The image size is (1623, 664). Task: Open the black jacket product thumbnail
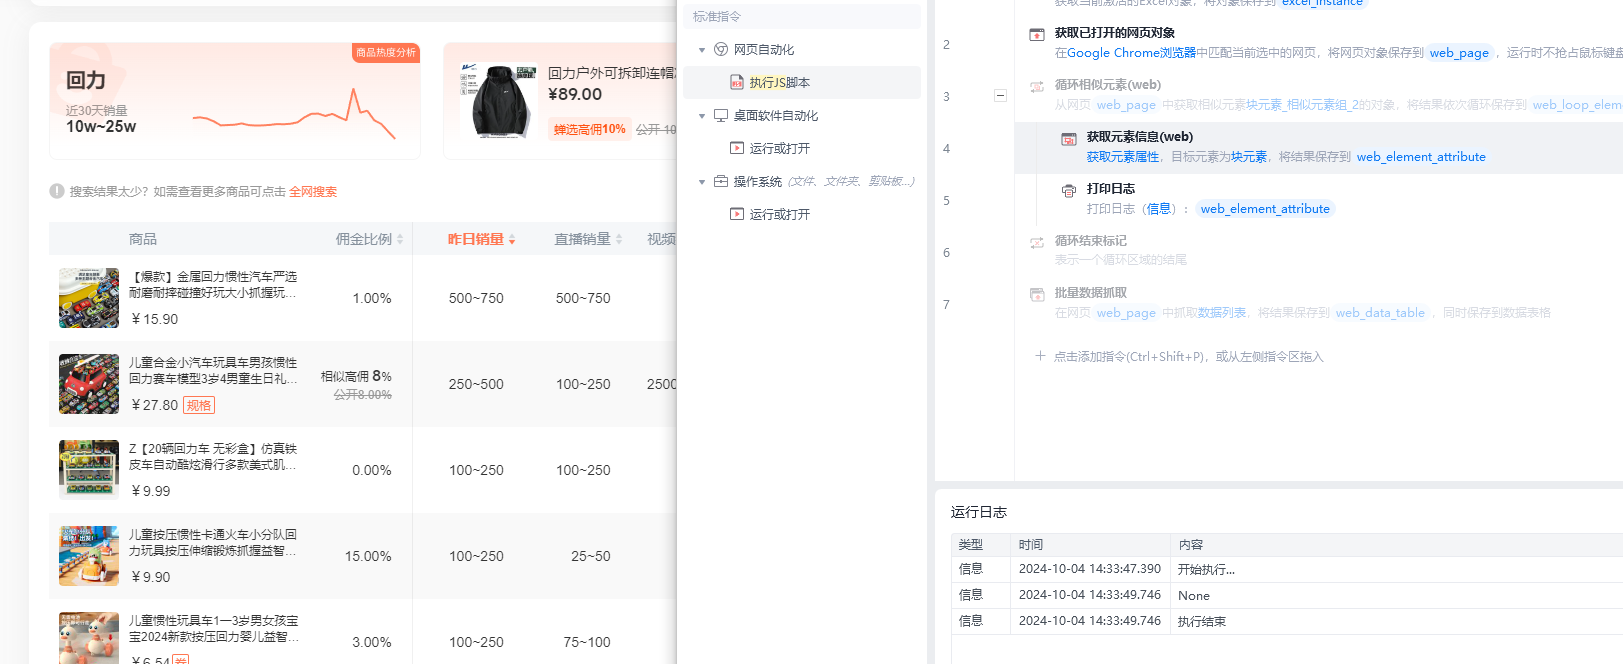(498, 102)
